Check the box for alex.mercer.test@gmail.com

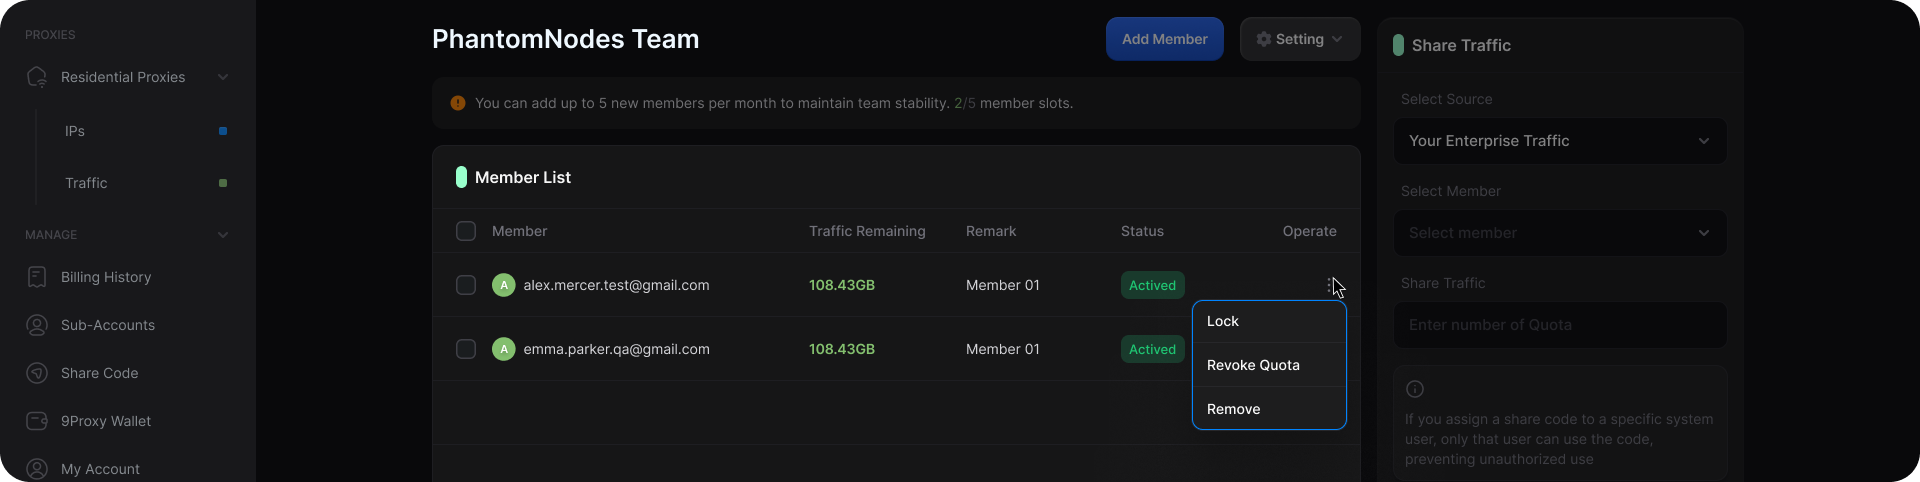click(466, 285)
